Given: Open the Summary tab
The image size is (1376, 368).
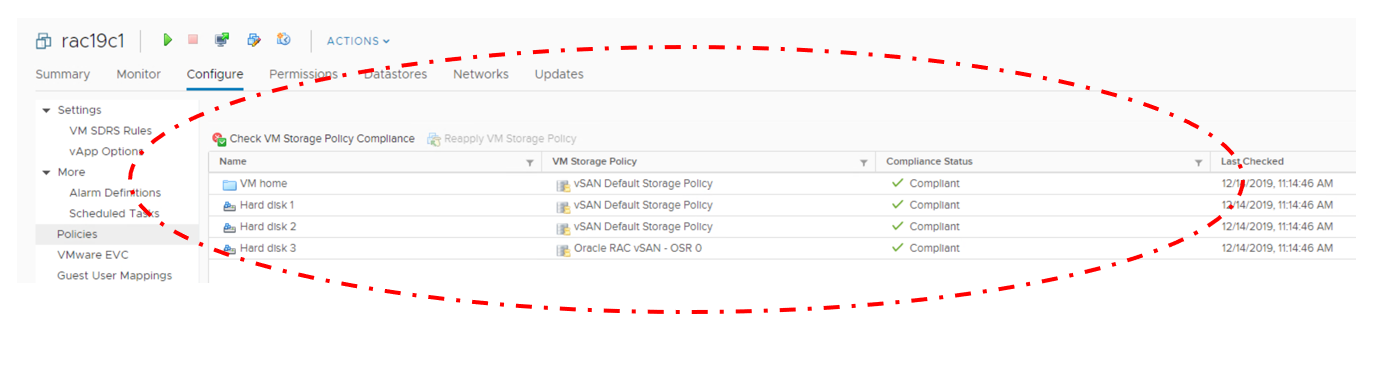Looking at the screenshot, I should pyautogui.click(x=62, y=74).
